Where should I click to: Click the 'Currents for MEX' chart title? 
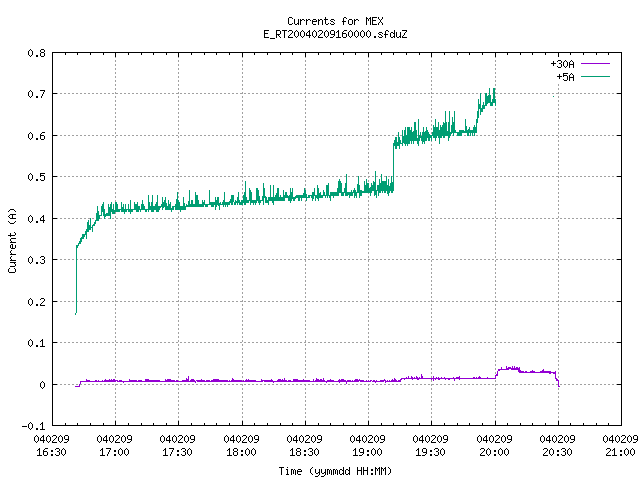335,21
